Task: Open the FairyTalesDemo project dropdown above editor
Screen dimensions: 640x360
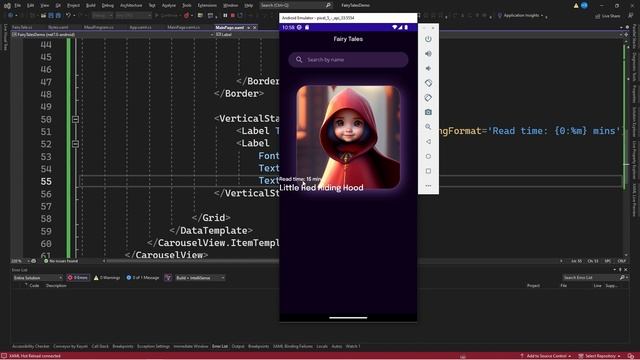Action: [113, 35]
